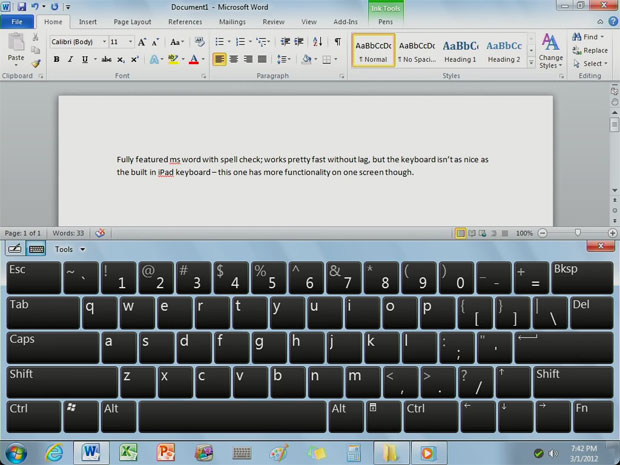The height and width of the screenshot is (465, 620).
Task: Toggle Show/Hide paragraph marks
Action: pos(338,42)
